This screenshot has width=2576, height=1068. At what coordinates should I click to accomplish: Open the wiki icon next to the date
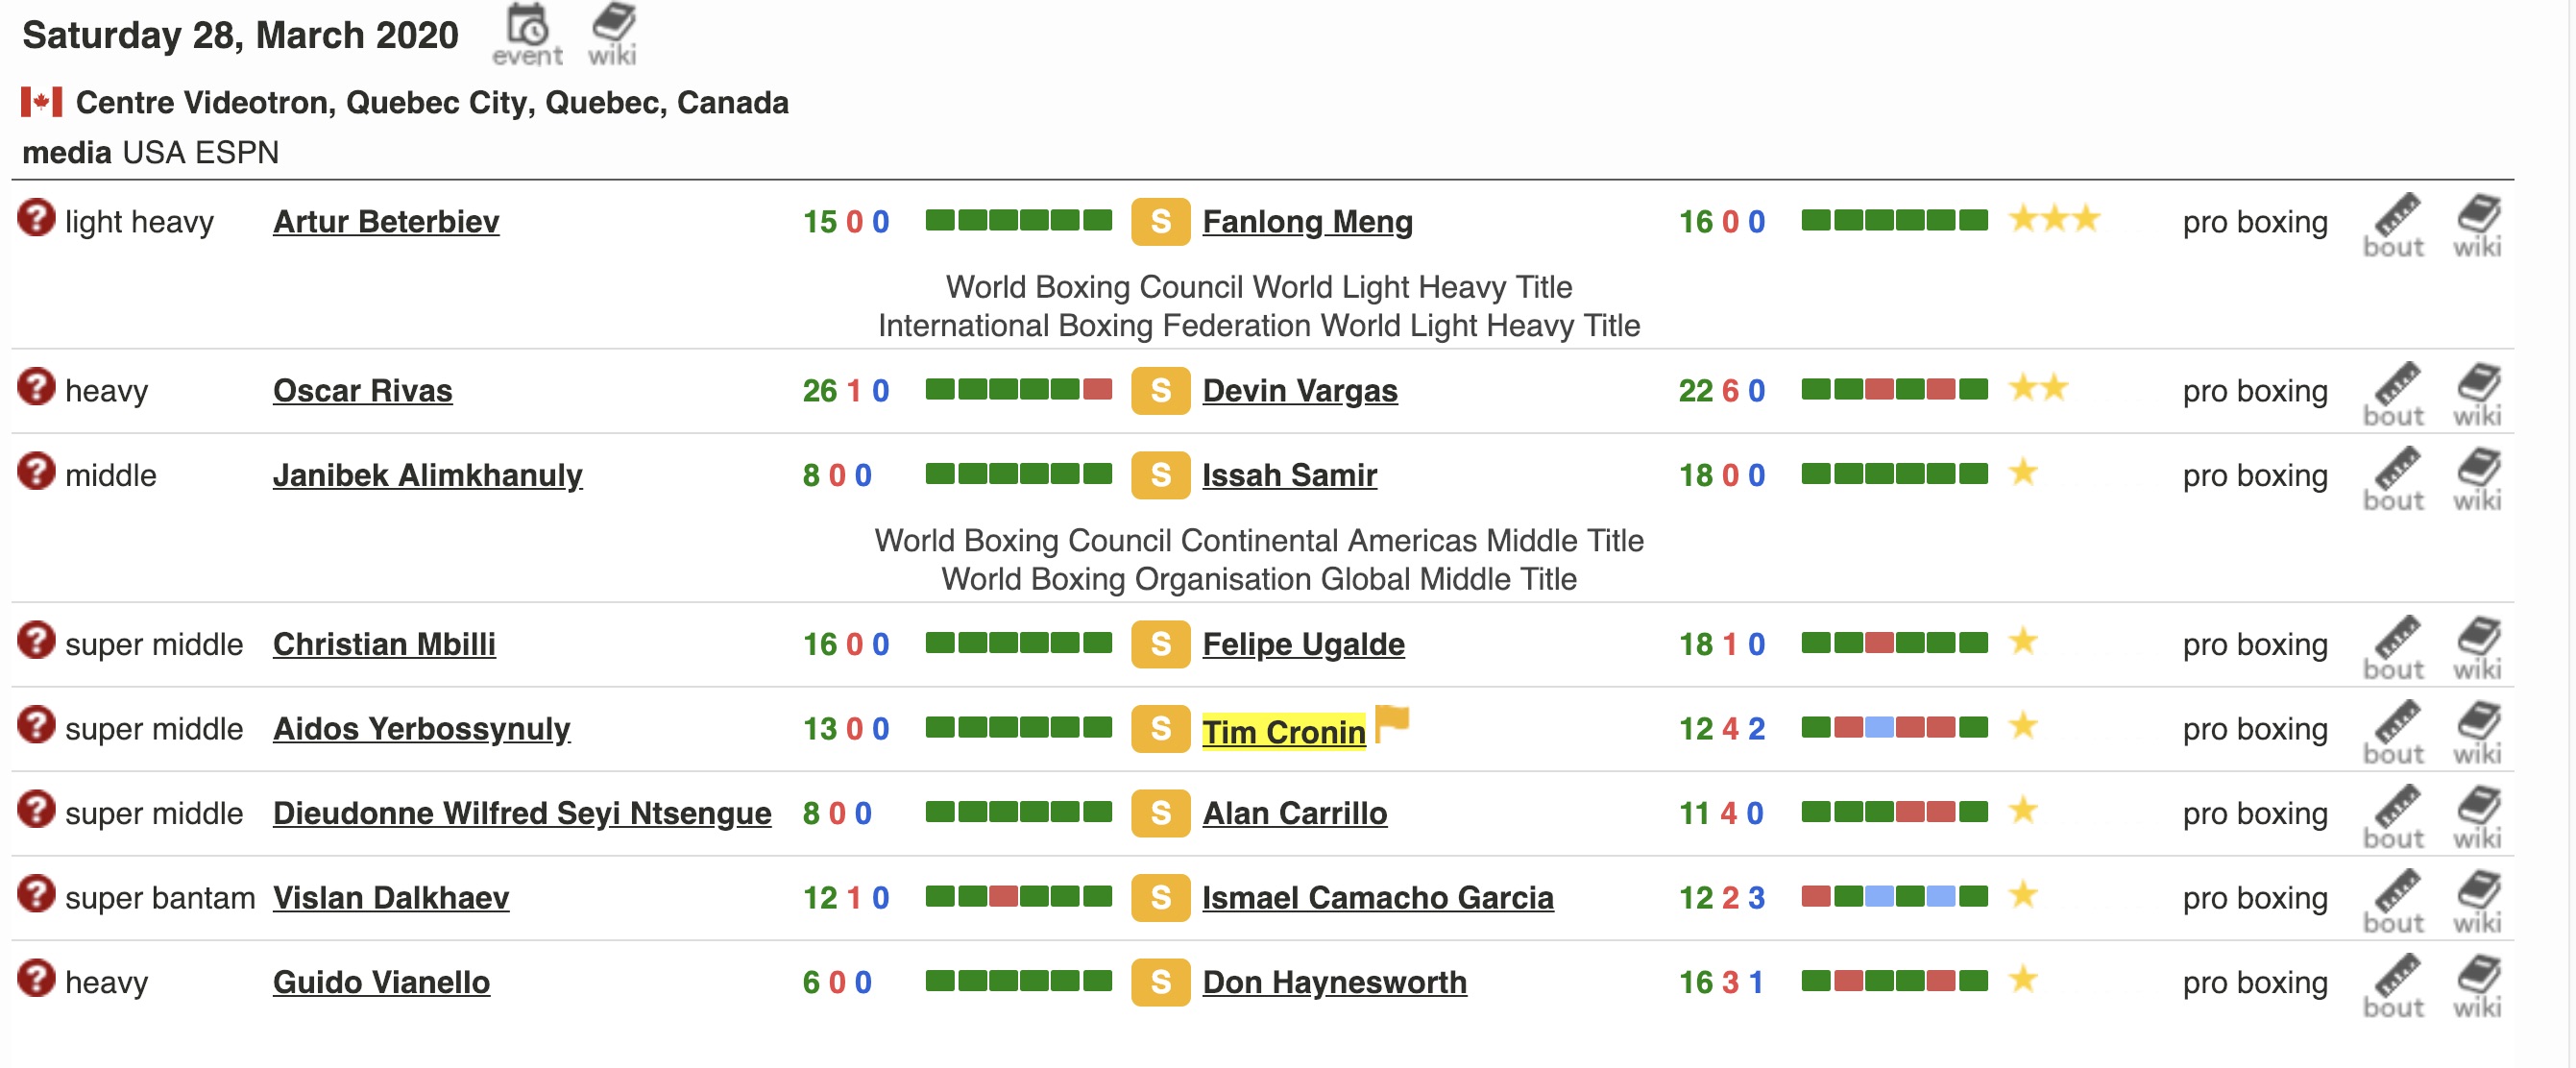click(x=612, y=33)
